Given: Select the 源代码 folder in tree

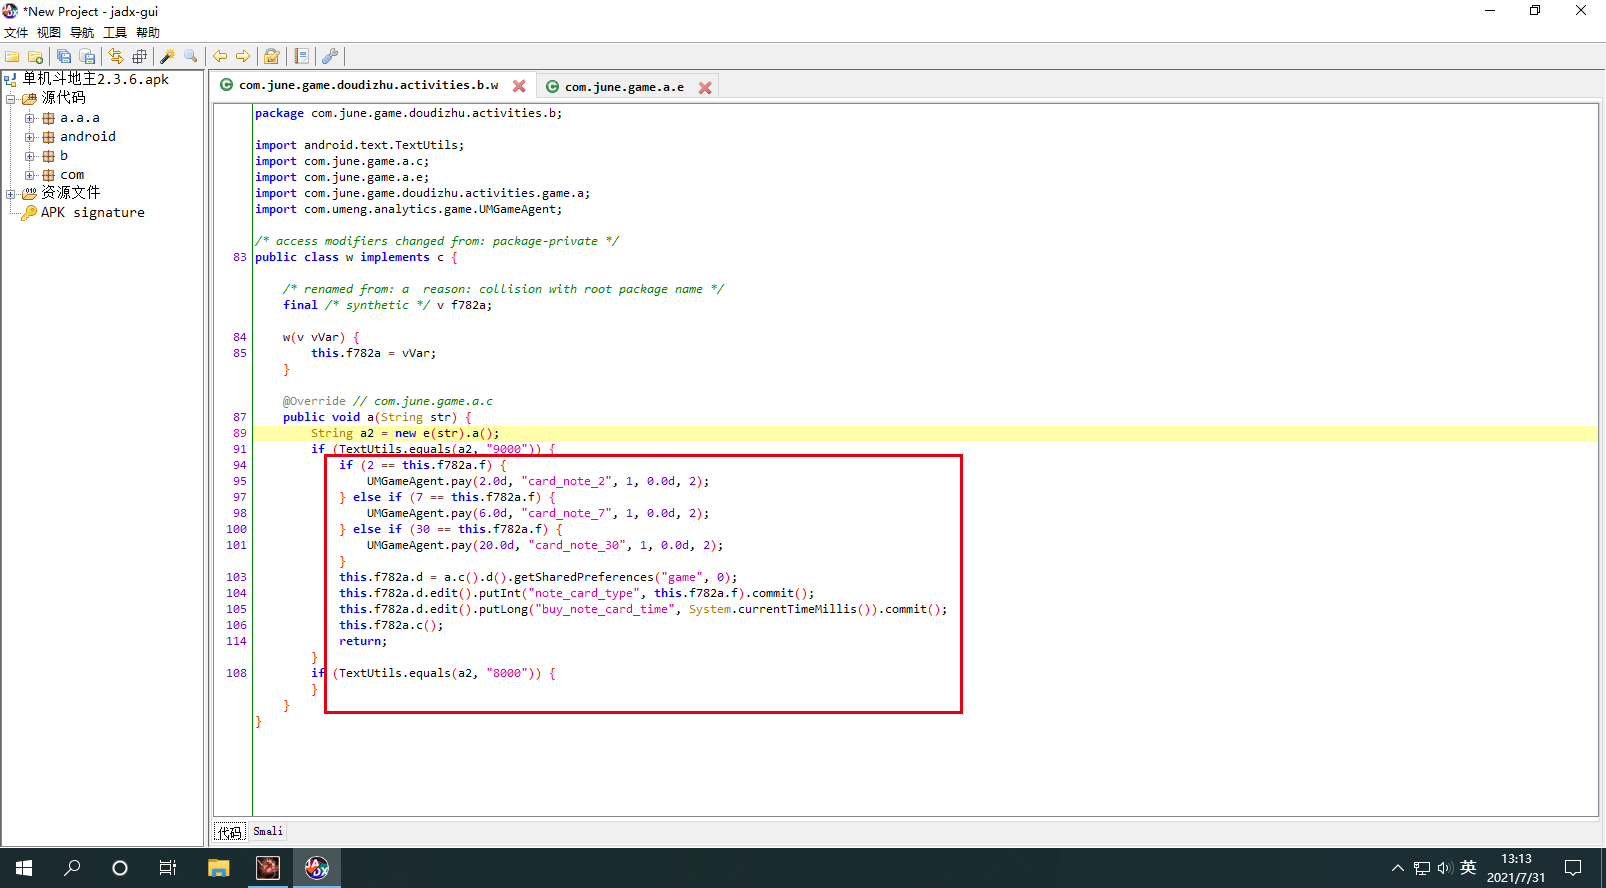Looking at the screenshot, I should 63,98.
